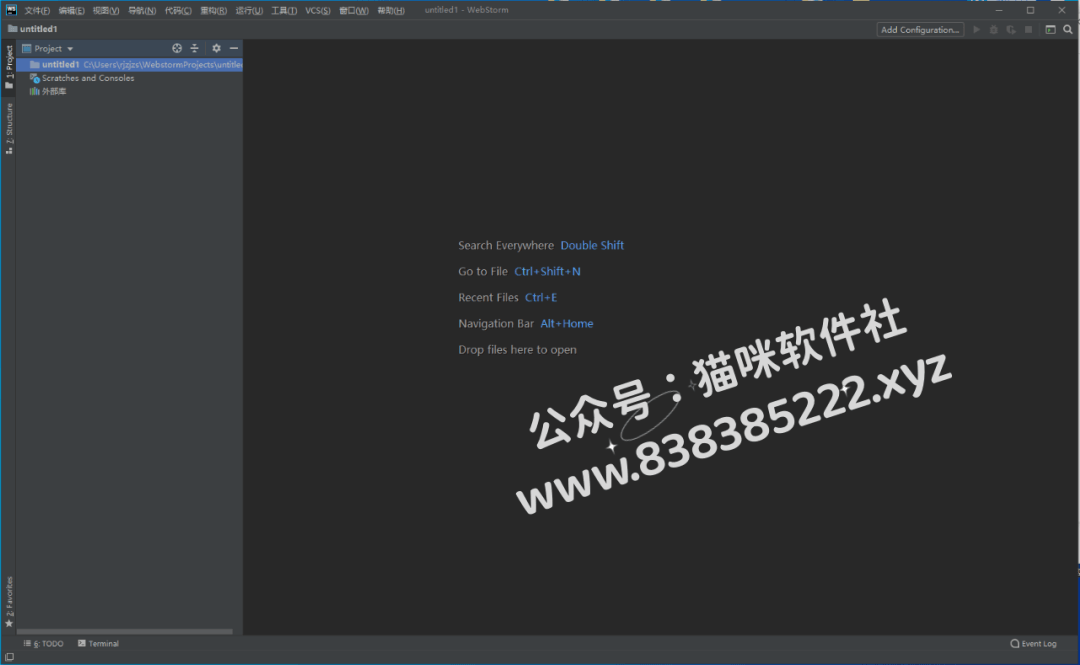Screen dimensions: 1080x665
Task: Open the 工具(T) menu
Action: (x=284, y=10)
